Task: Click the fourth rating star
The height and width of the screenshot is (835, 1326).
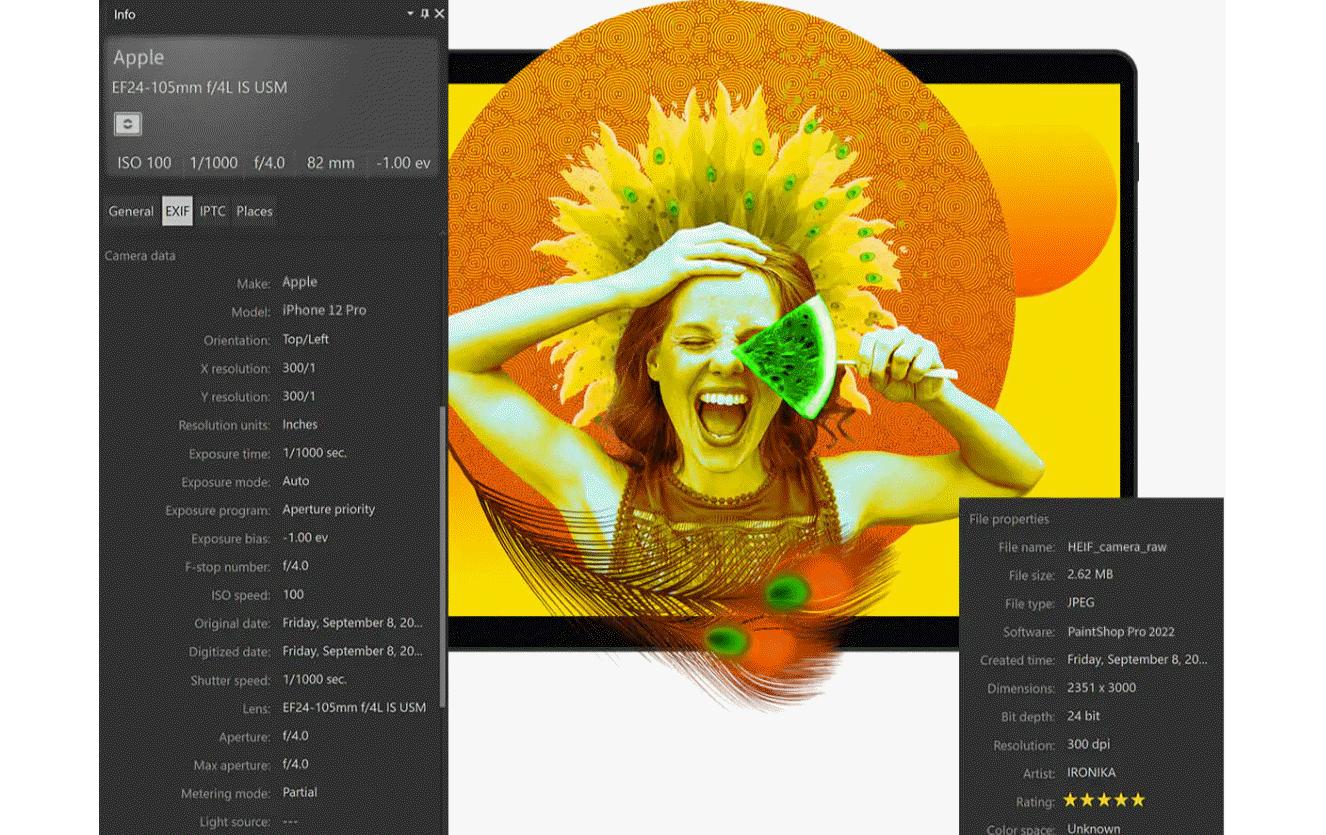Action: pyautogui.click(x=1121, y=800)
